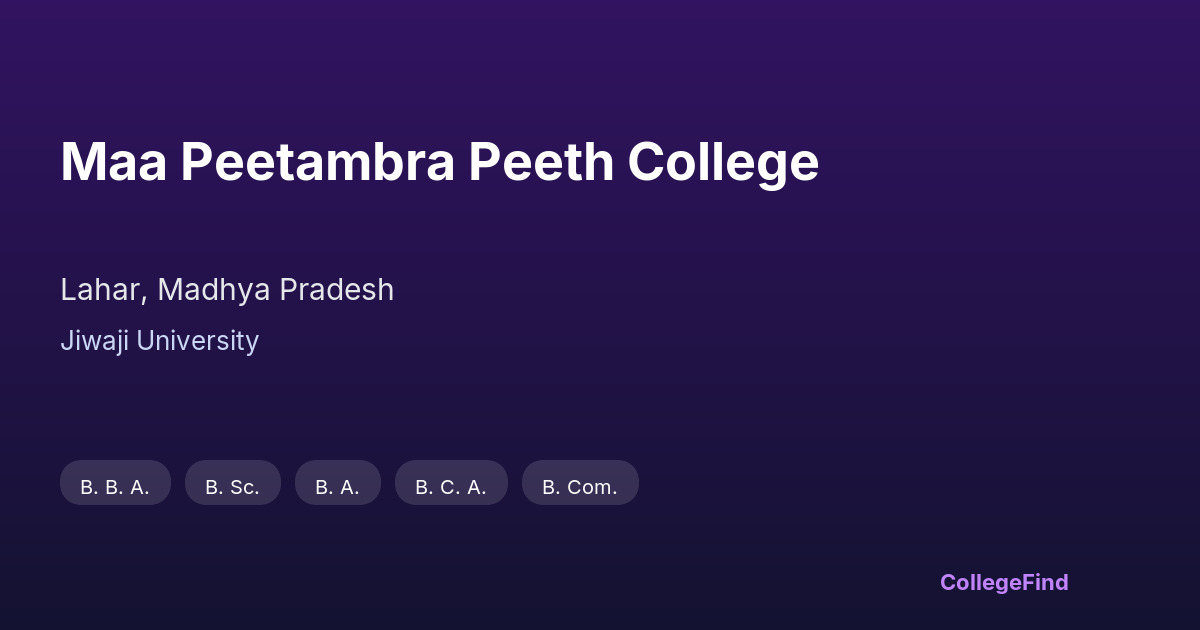Select the Lahar, Madhya Pradesh location text
This screenshot has width=1200, height=630.
pos(227,290)
